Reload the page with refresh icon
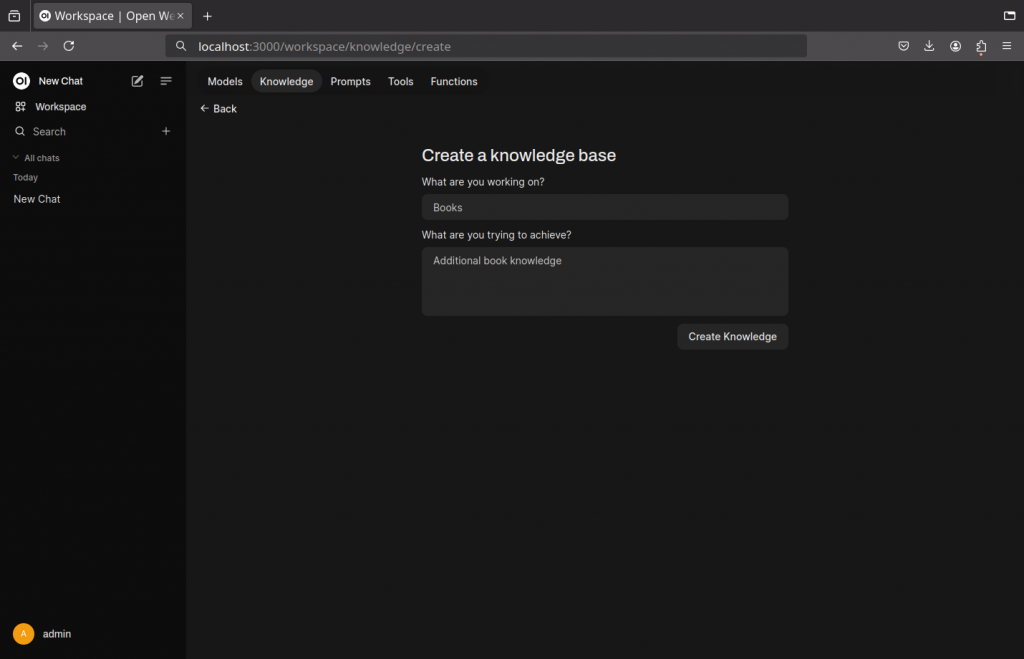 click(x=69, y=46)
